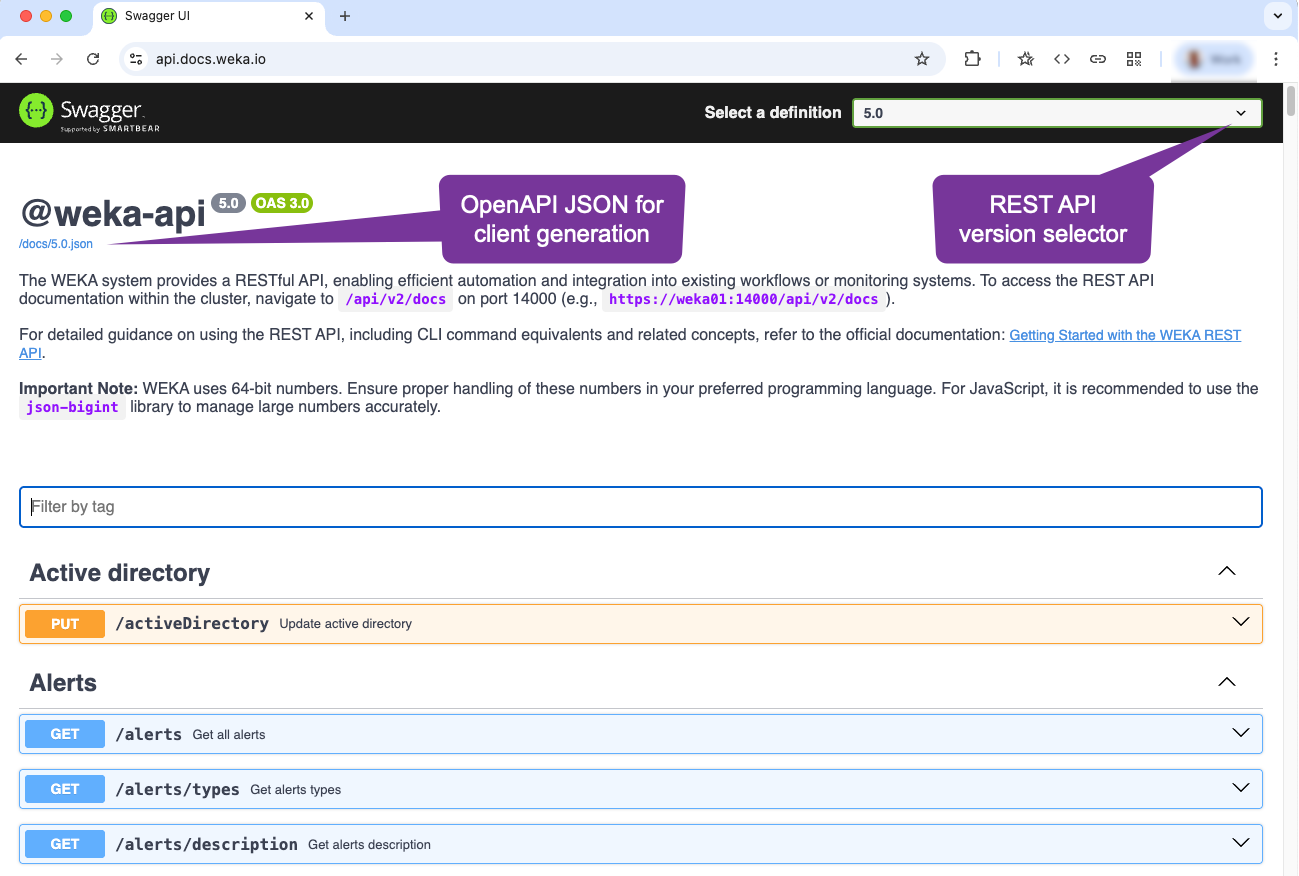1299x876 pixels.
Task: Click the code brackets icon in toolbar
Action: 1062,59
